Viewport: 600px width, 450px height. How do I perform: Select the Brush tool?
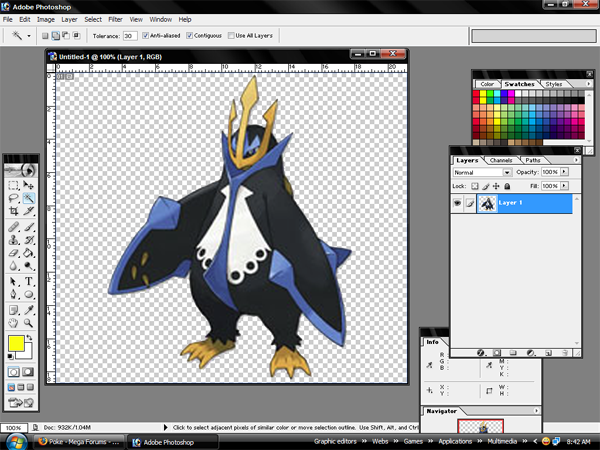(28, 227)
